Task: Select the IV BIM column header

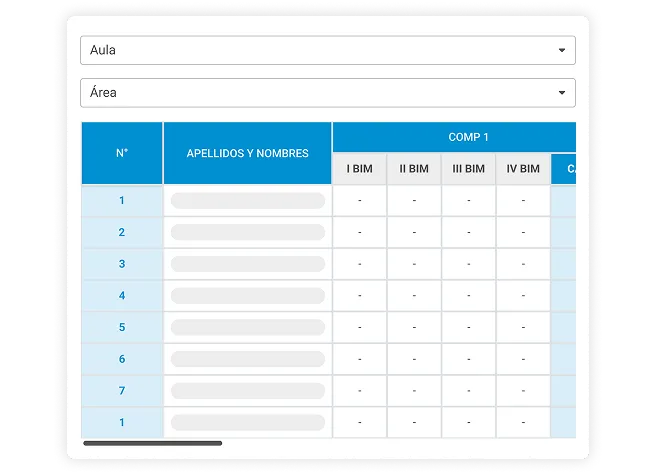Action: [523, 169]
